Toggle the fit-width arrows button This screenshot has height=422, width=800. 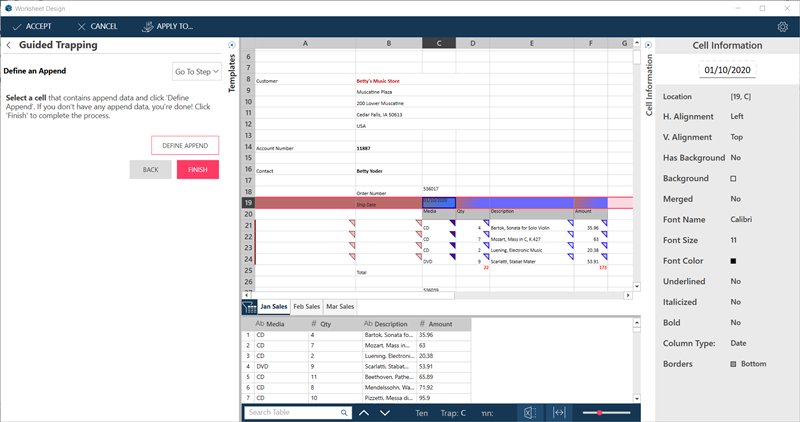560,412
